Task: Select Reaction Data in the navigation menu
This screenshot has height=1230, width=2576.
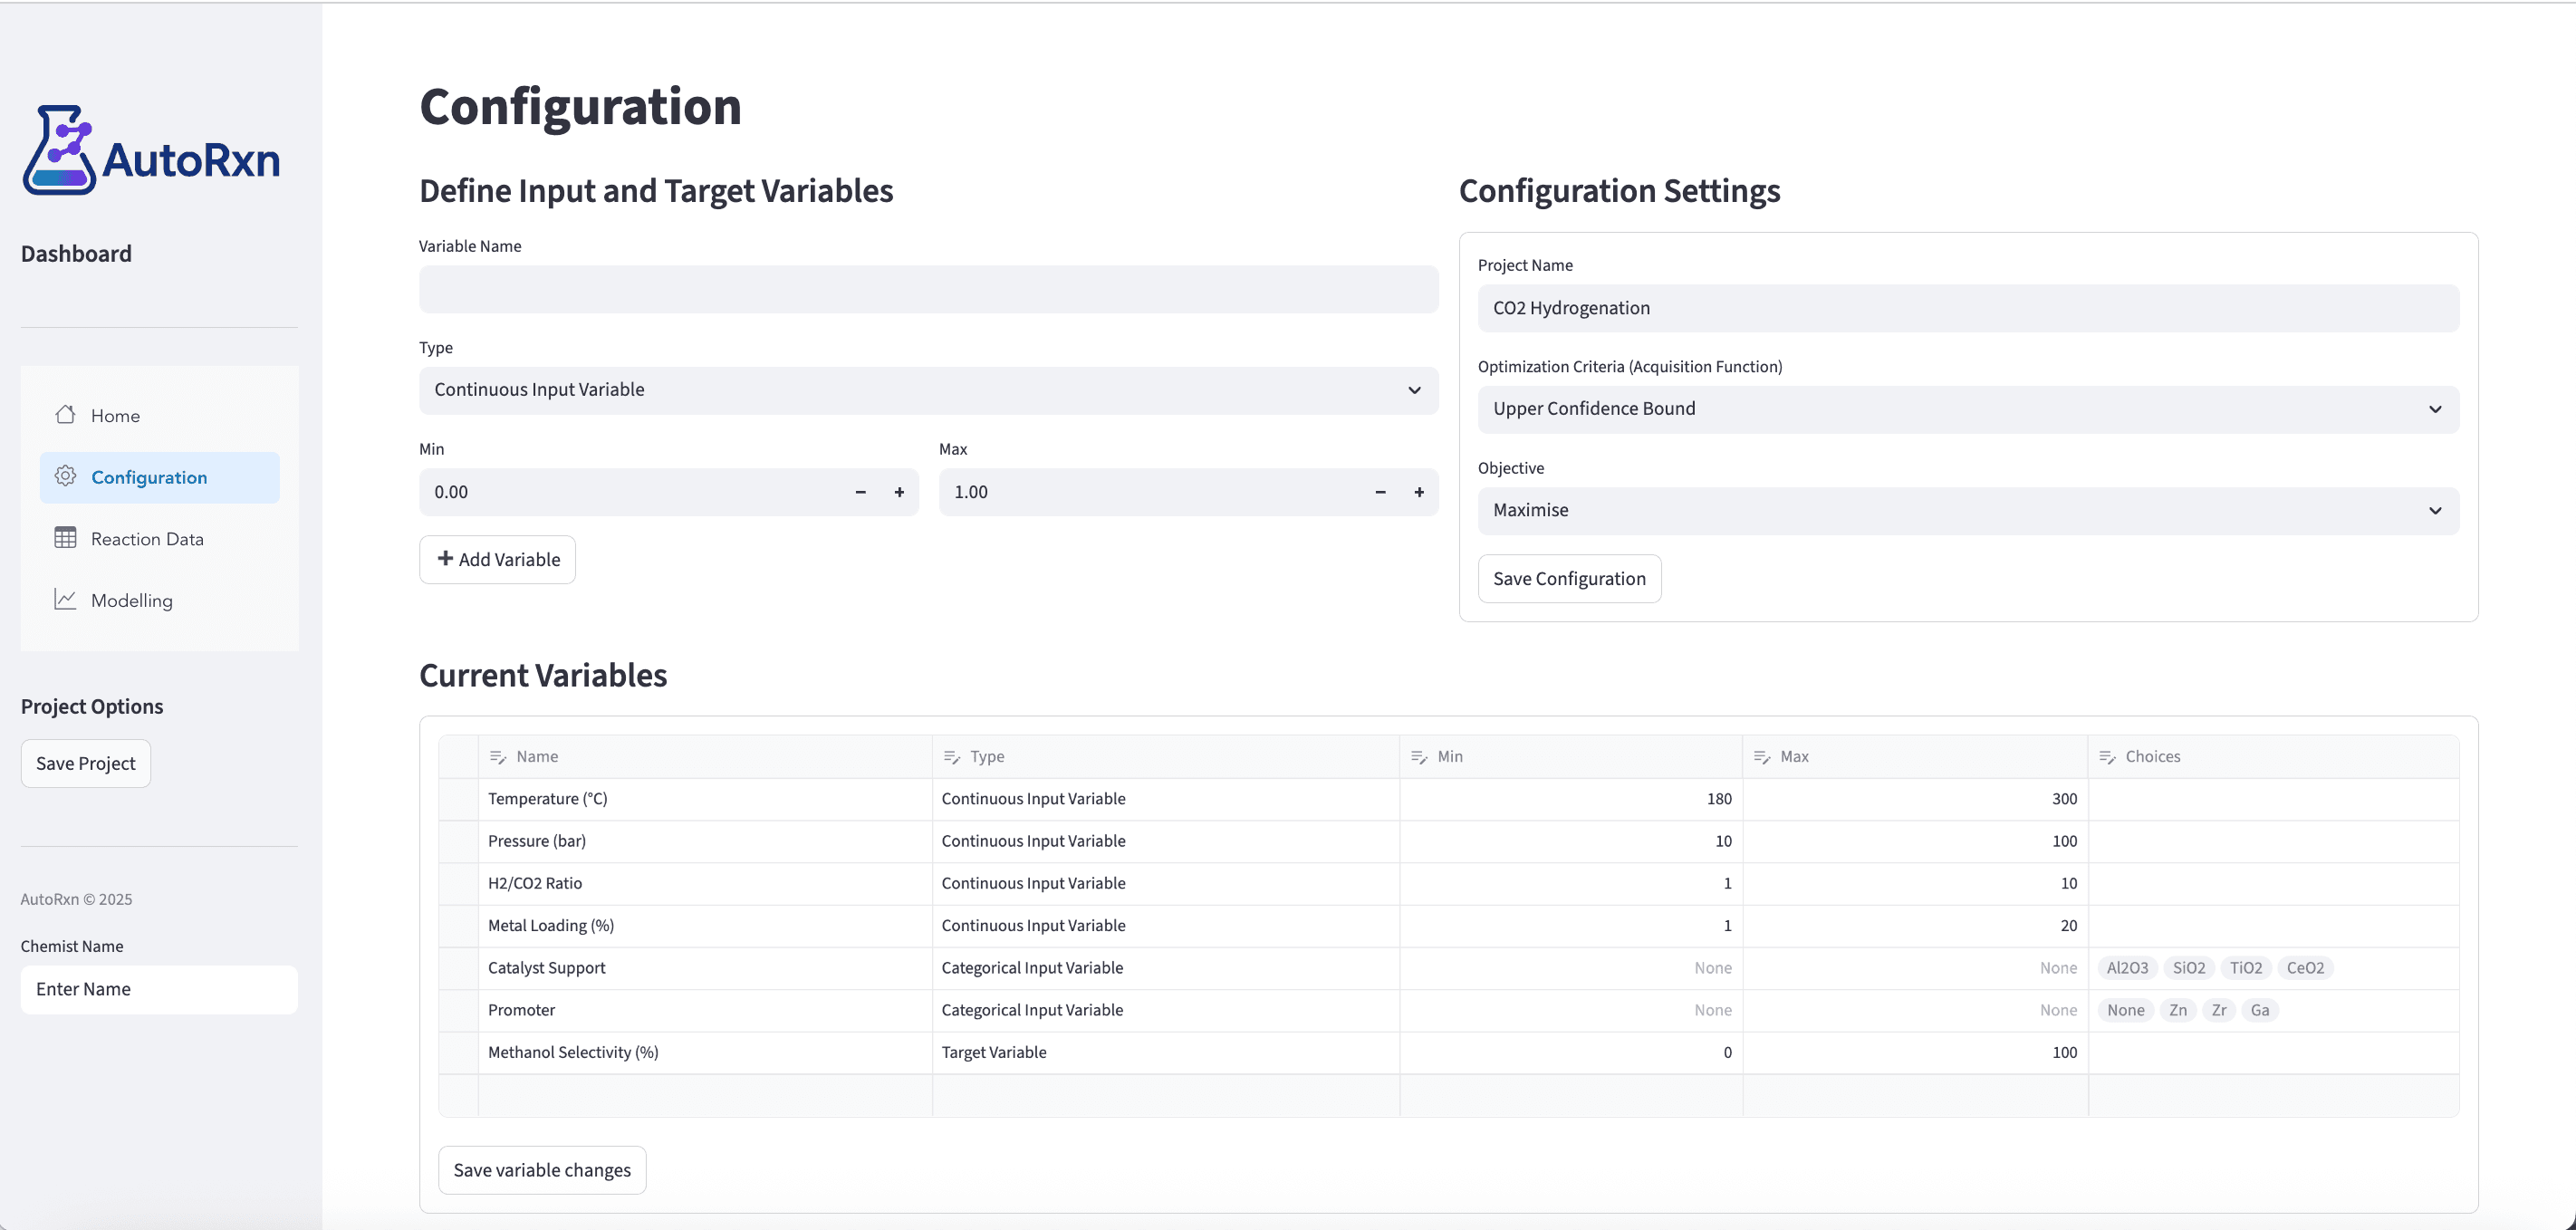Action: point(146,538)
